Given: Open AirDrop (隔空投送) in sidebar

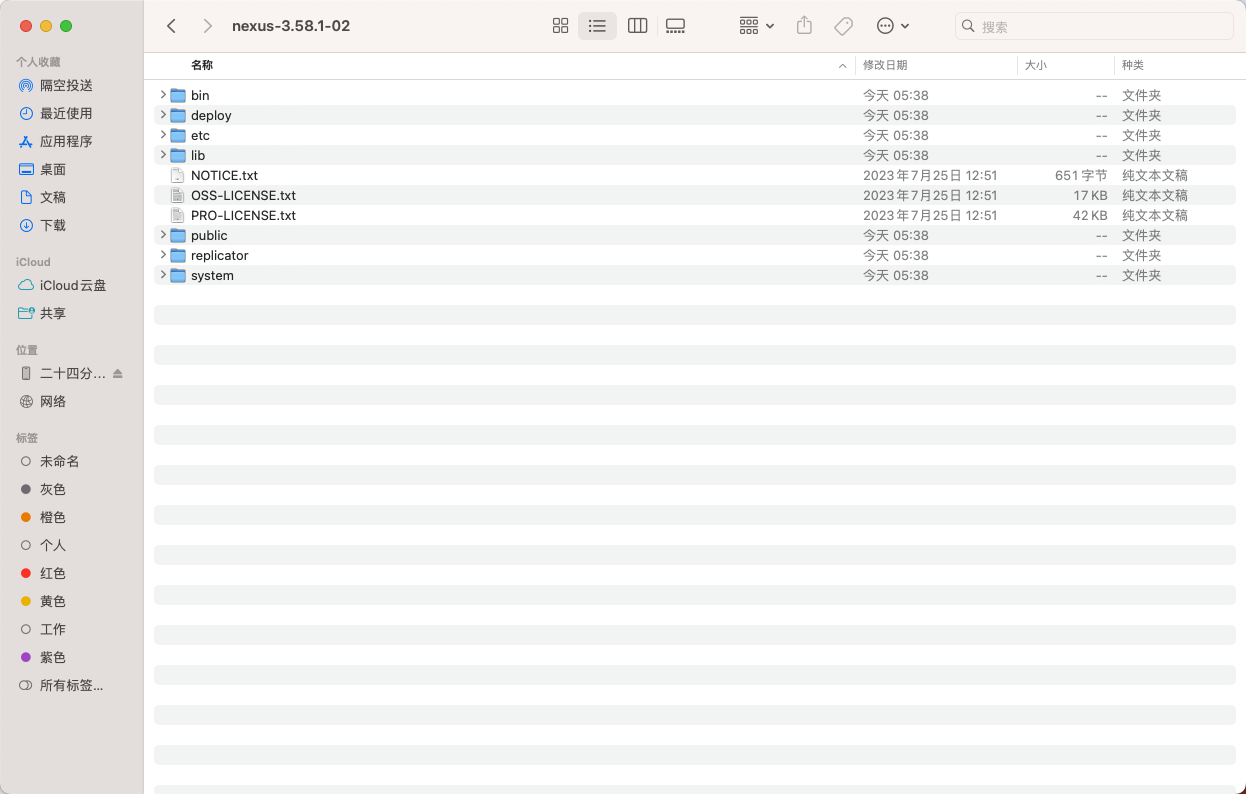Looking at the screenshot, I should tap(66, 86).
